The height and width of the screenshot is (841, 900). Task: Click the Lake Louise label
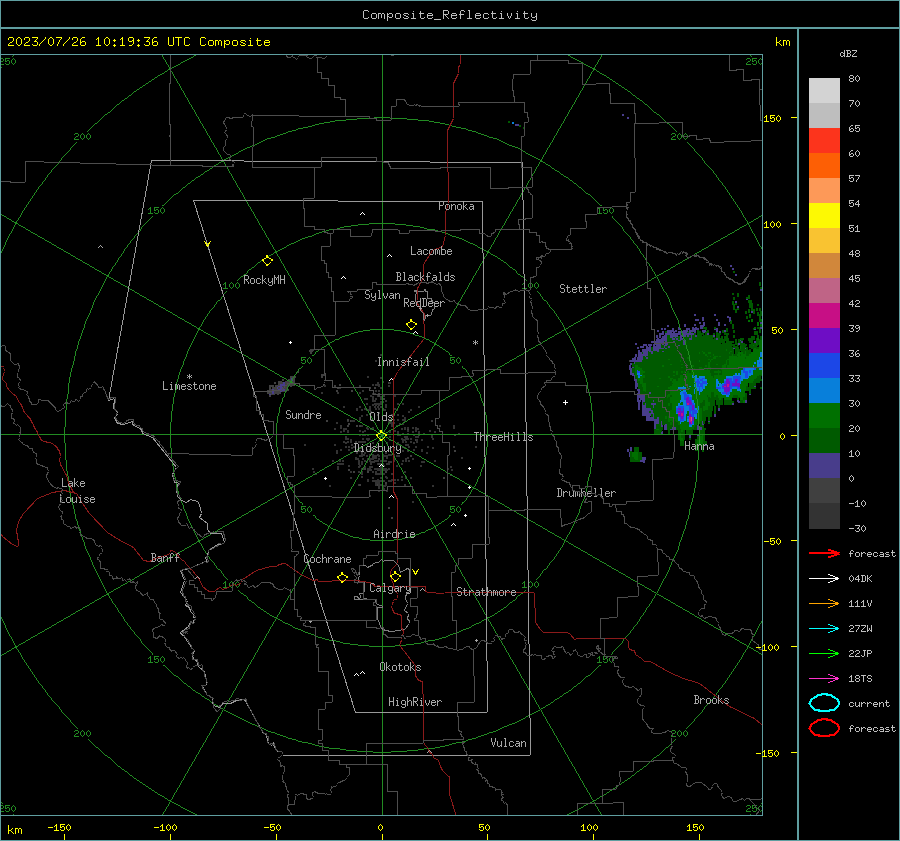pyautogui.click(x=77, y=491)
